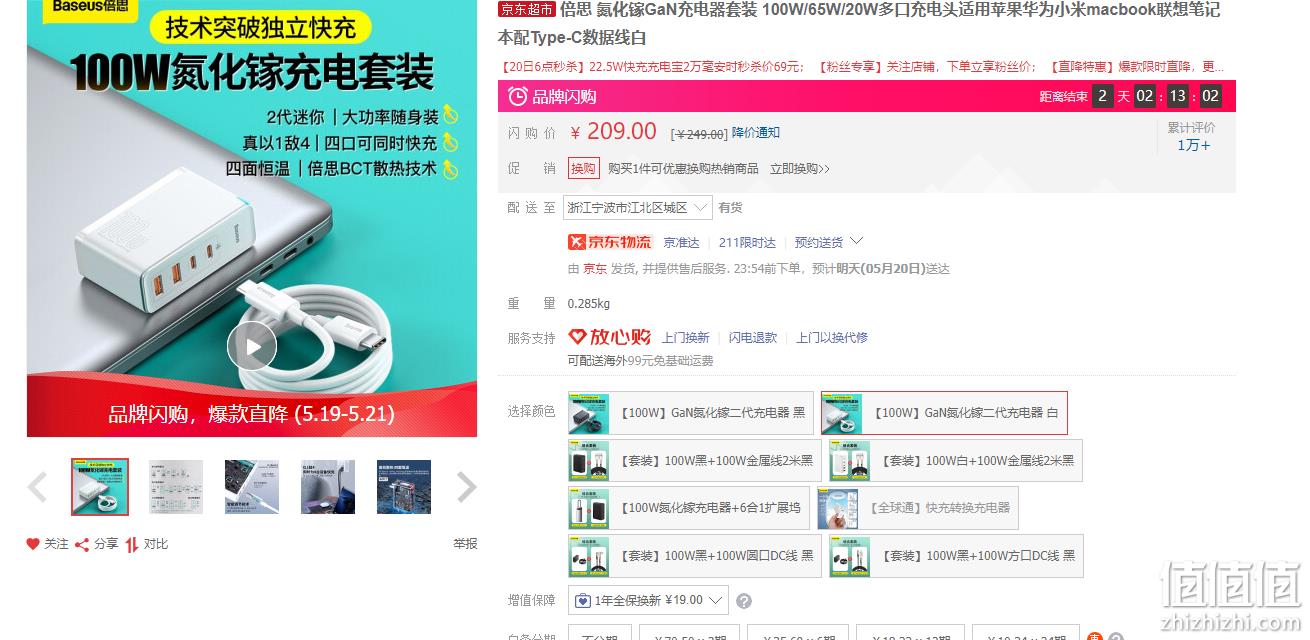Click the 品牌闪购 clock icon
Viewport: 1310px width, 640px height.
click(x=517, y=96)
